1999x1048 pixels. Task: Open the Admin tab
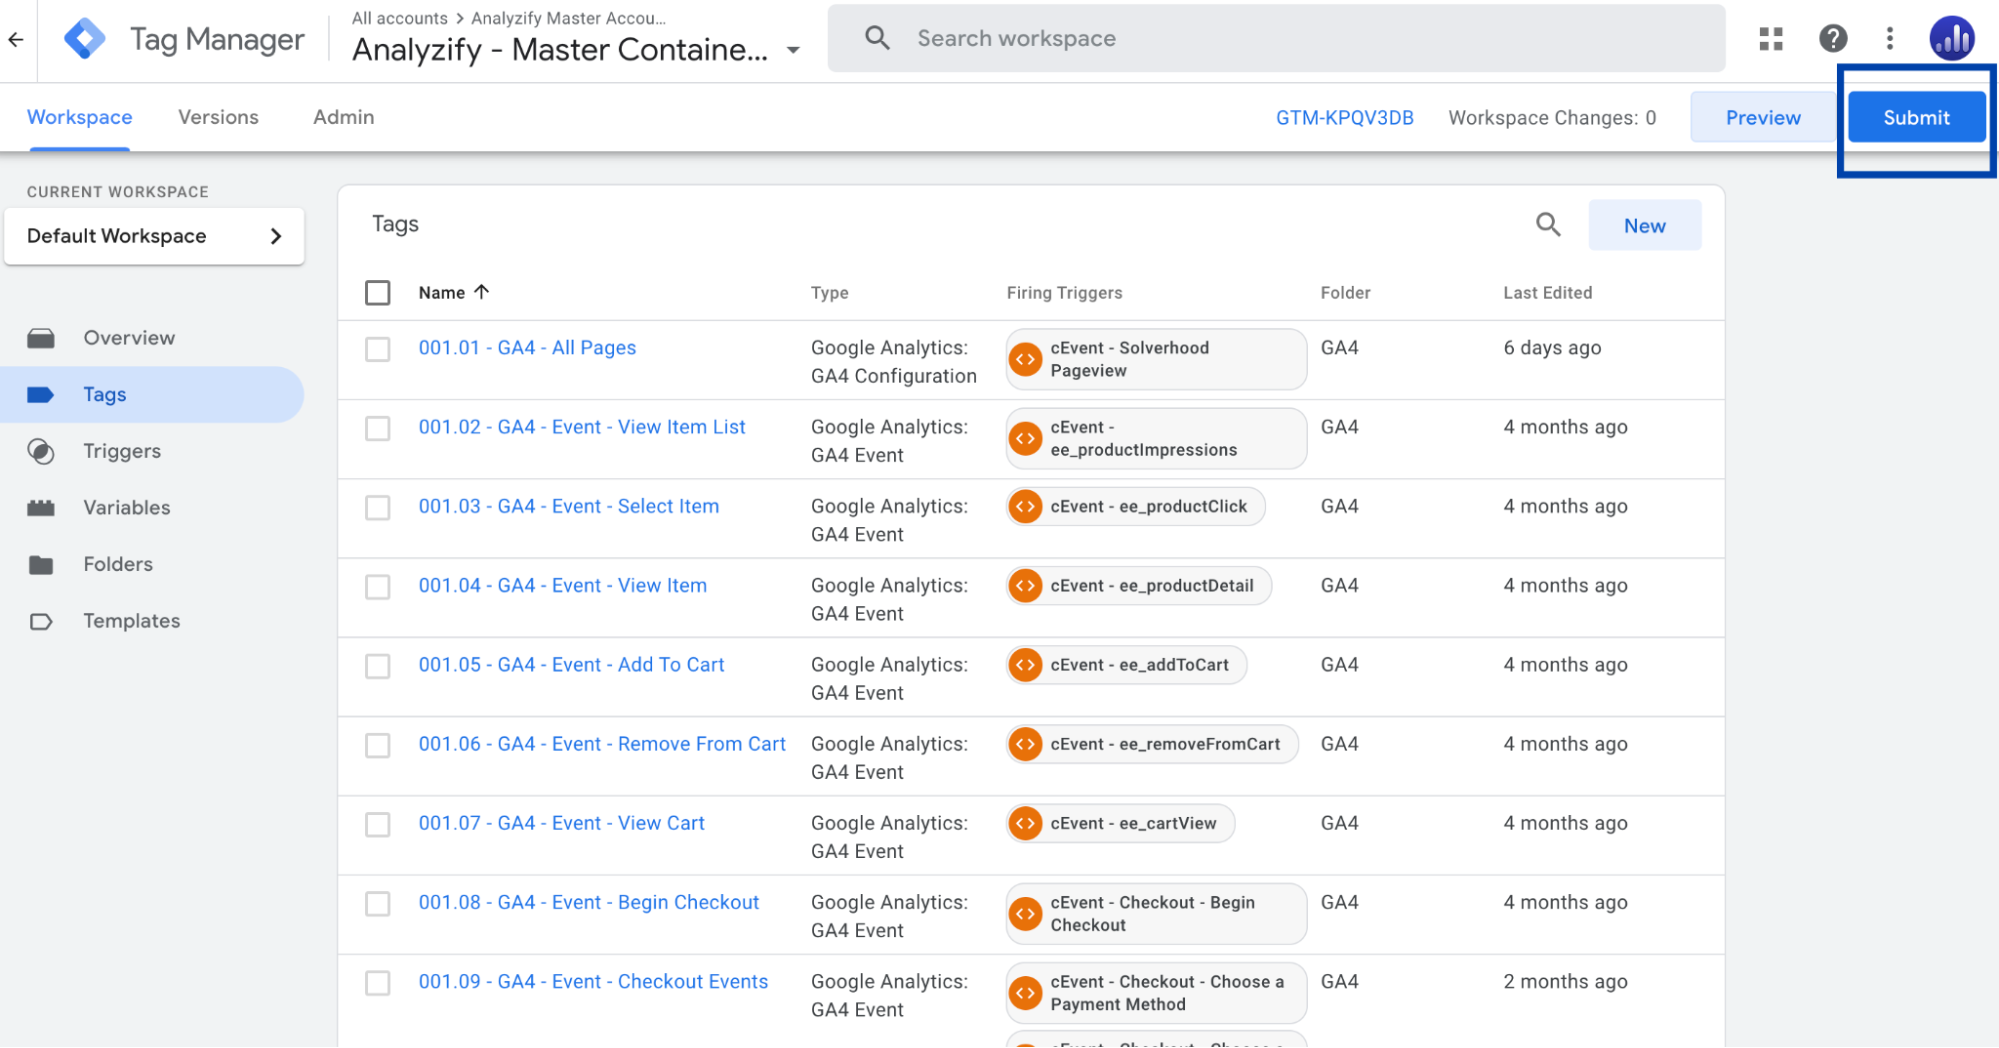tap(342, 117)
